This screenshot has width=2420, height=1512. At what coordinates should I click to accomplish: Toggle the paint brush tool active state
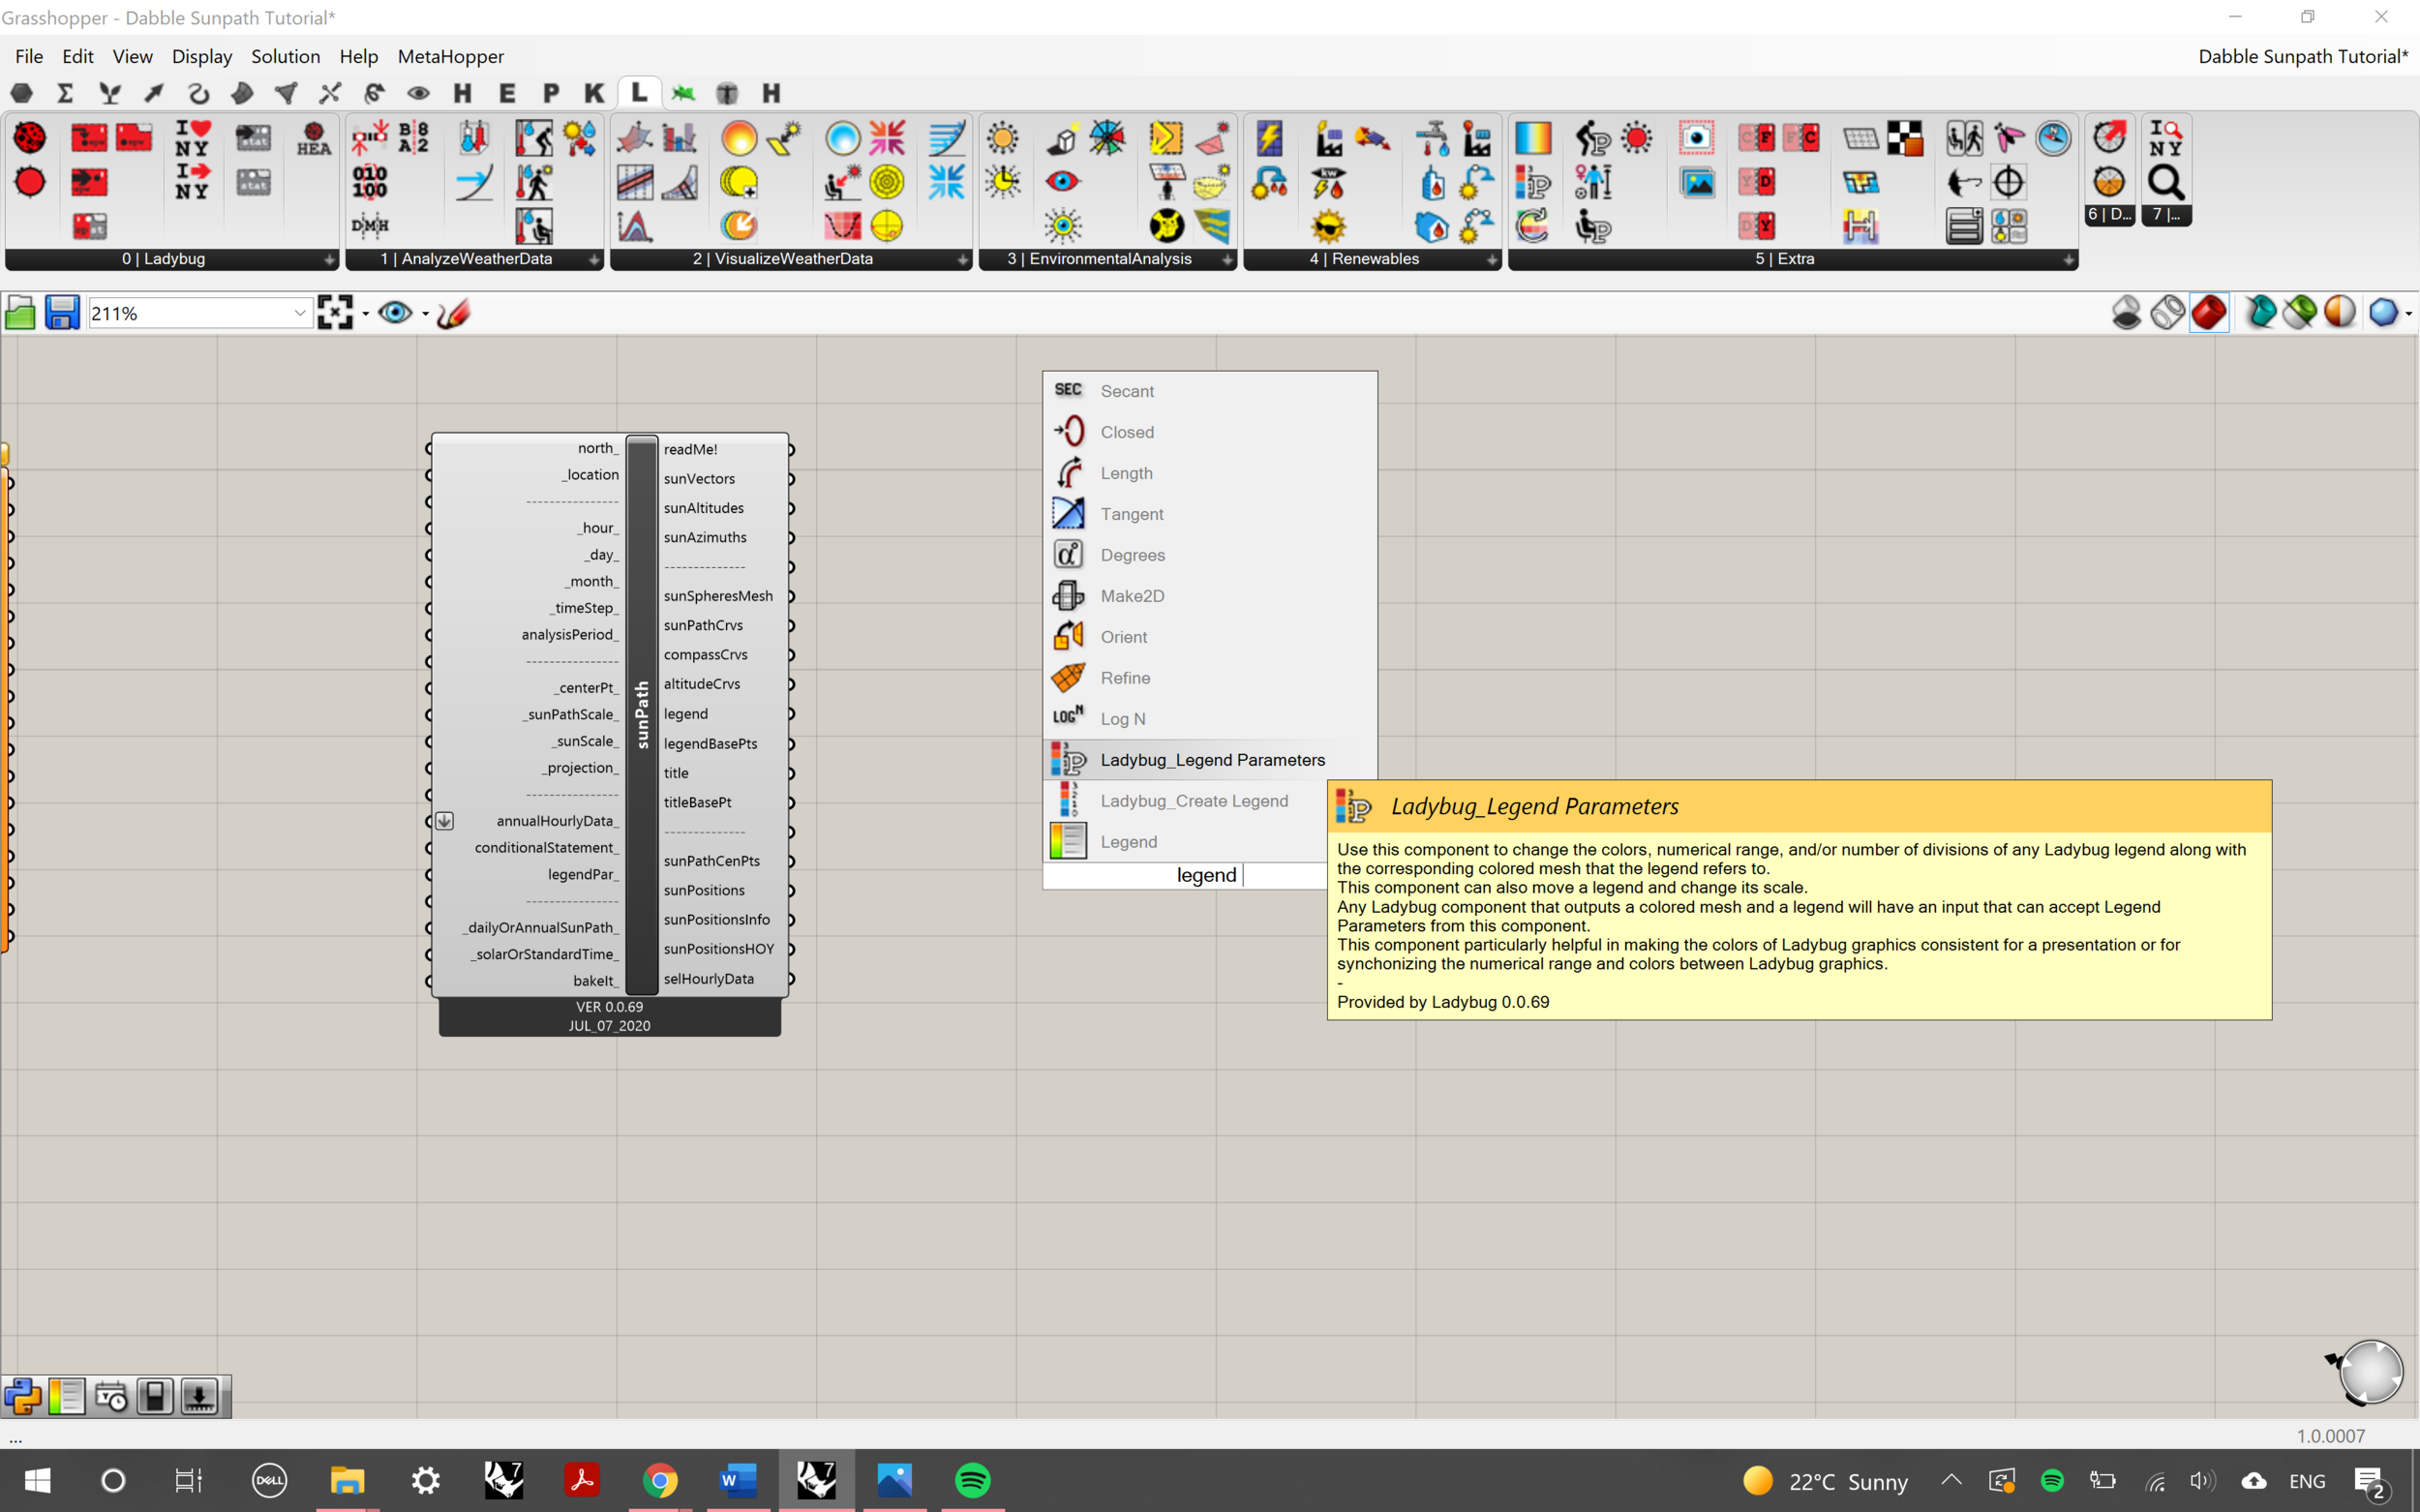coord(454,312)
